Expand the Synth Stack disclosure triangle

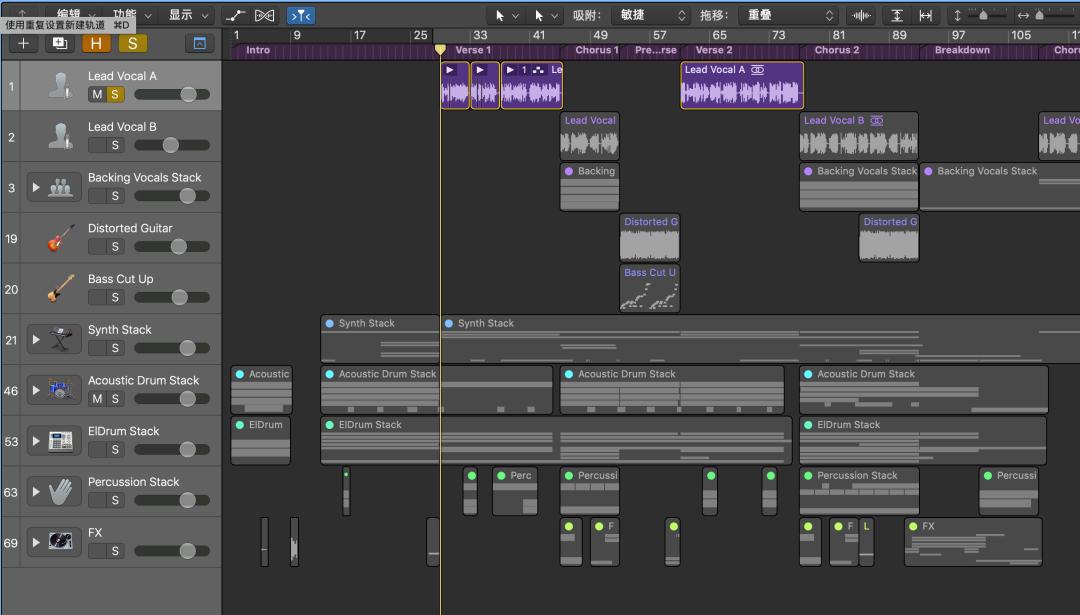pyautogui.click(x=37, y=339)
